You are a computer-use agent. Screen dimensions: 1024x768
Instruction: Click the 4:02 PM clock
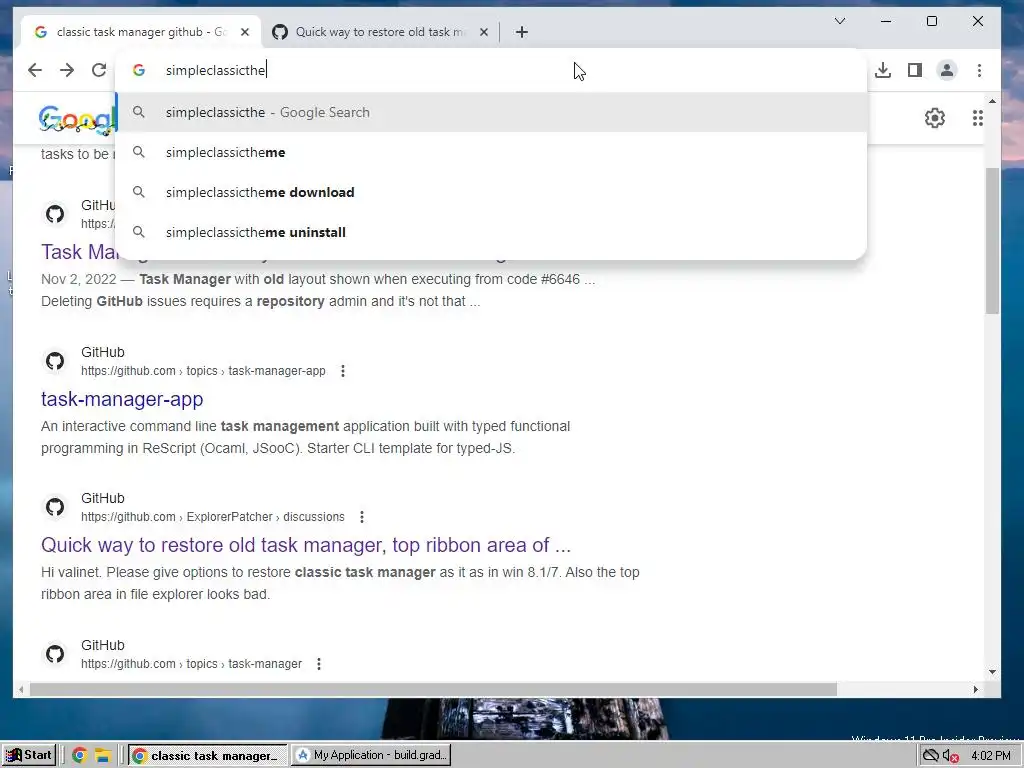pyautogui.click(x=991, y=756)
